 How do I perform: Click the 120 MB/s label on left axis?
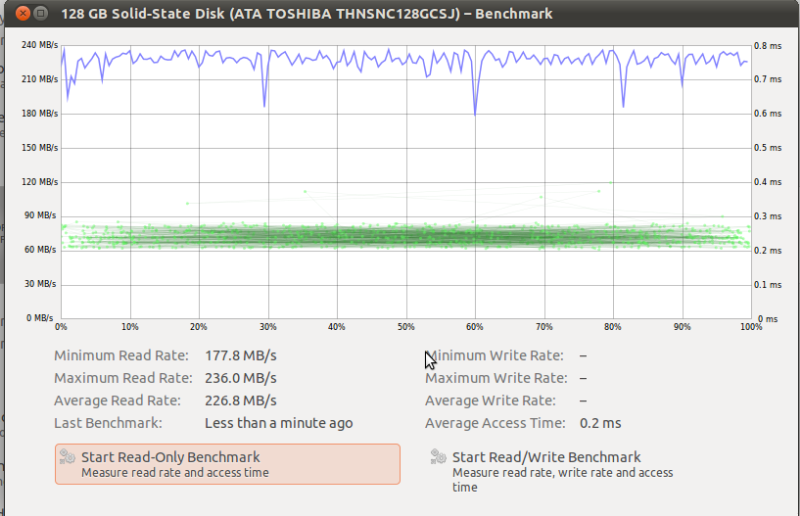pos(39,182)
